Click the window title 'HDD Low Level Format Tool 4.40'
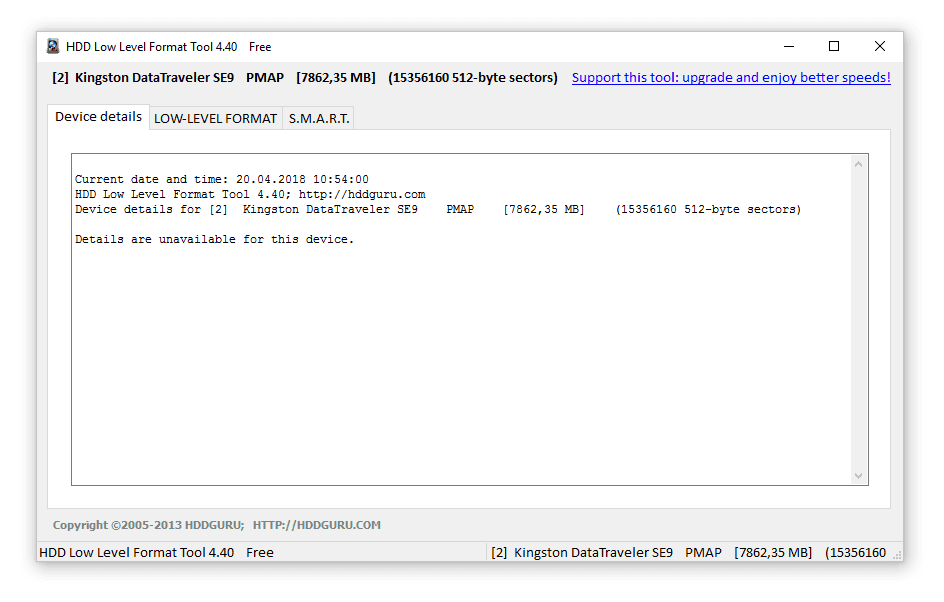Screen dimensions: 944x602 (x=152, y=46)
